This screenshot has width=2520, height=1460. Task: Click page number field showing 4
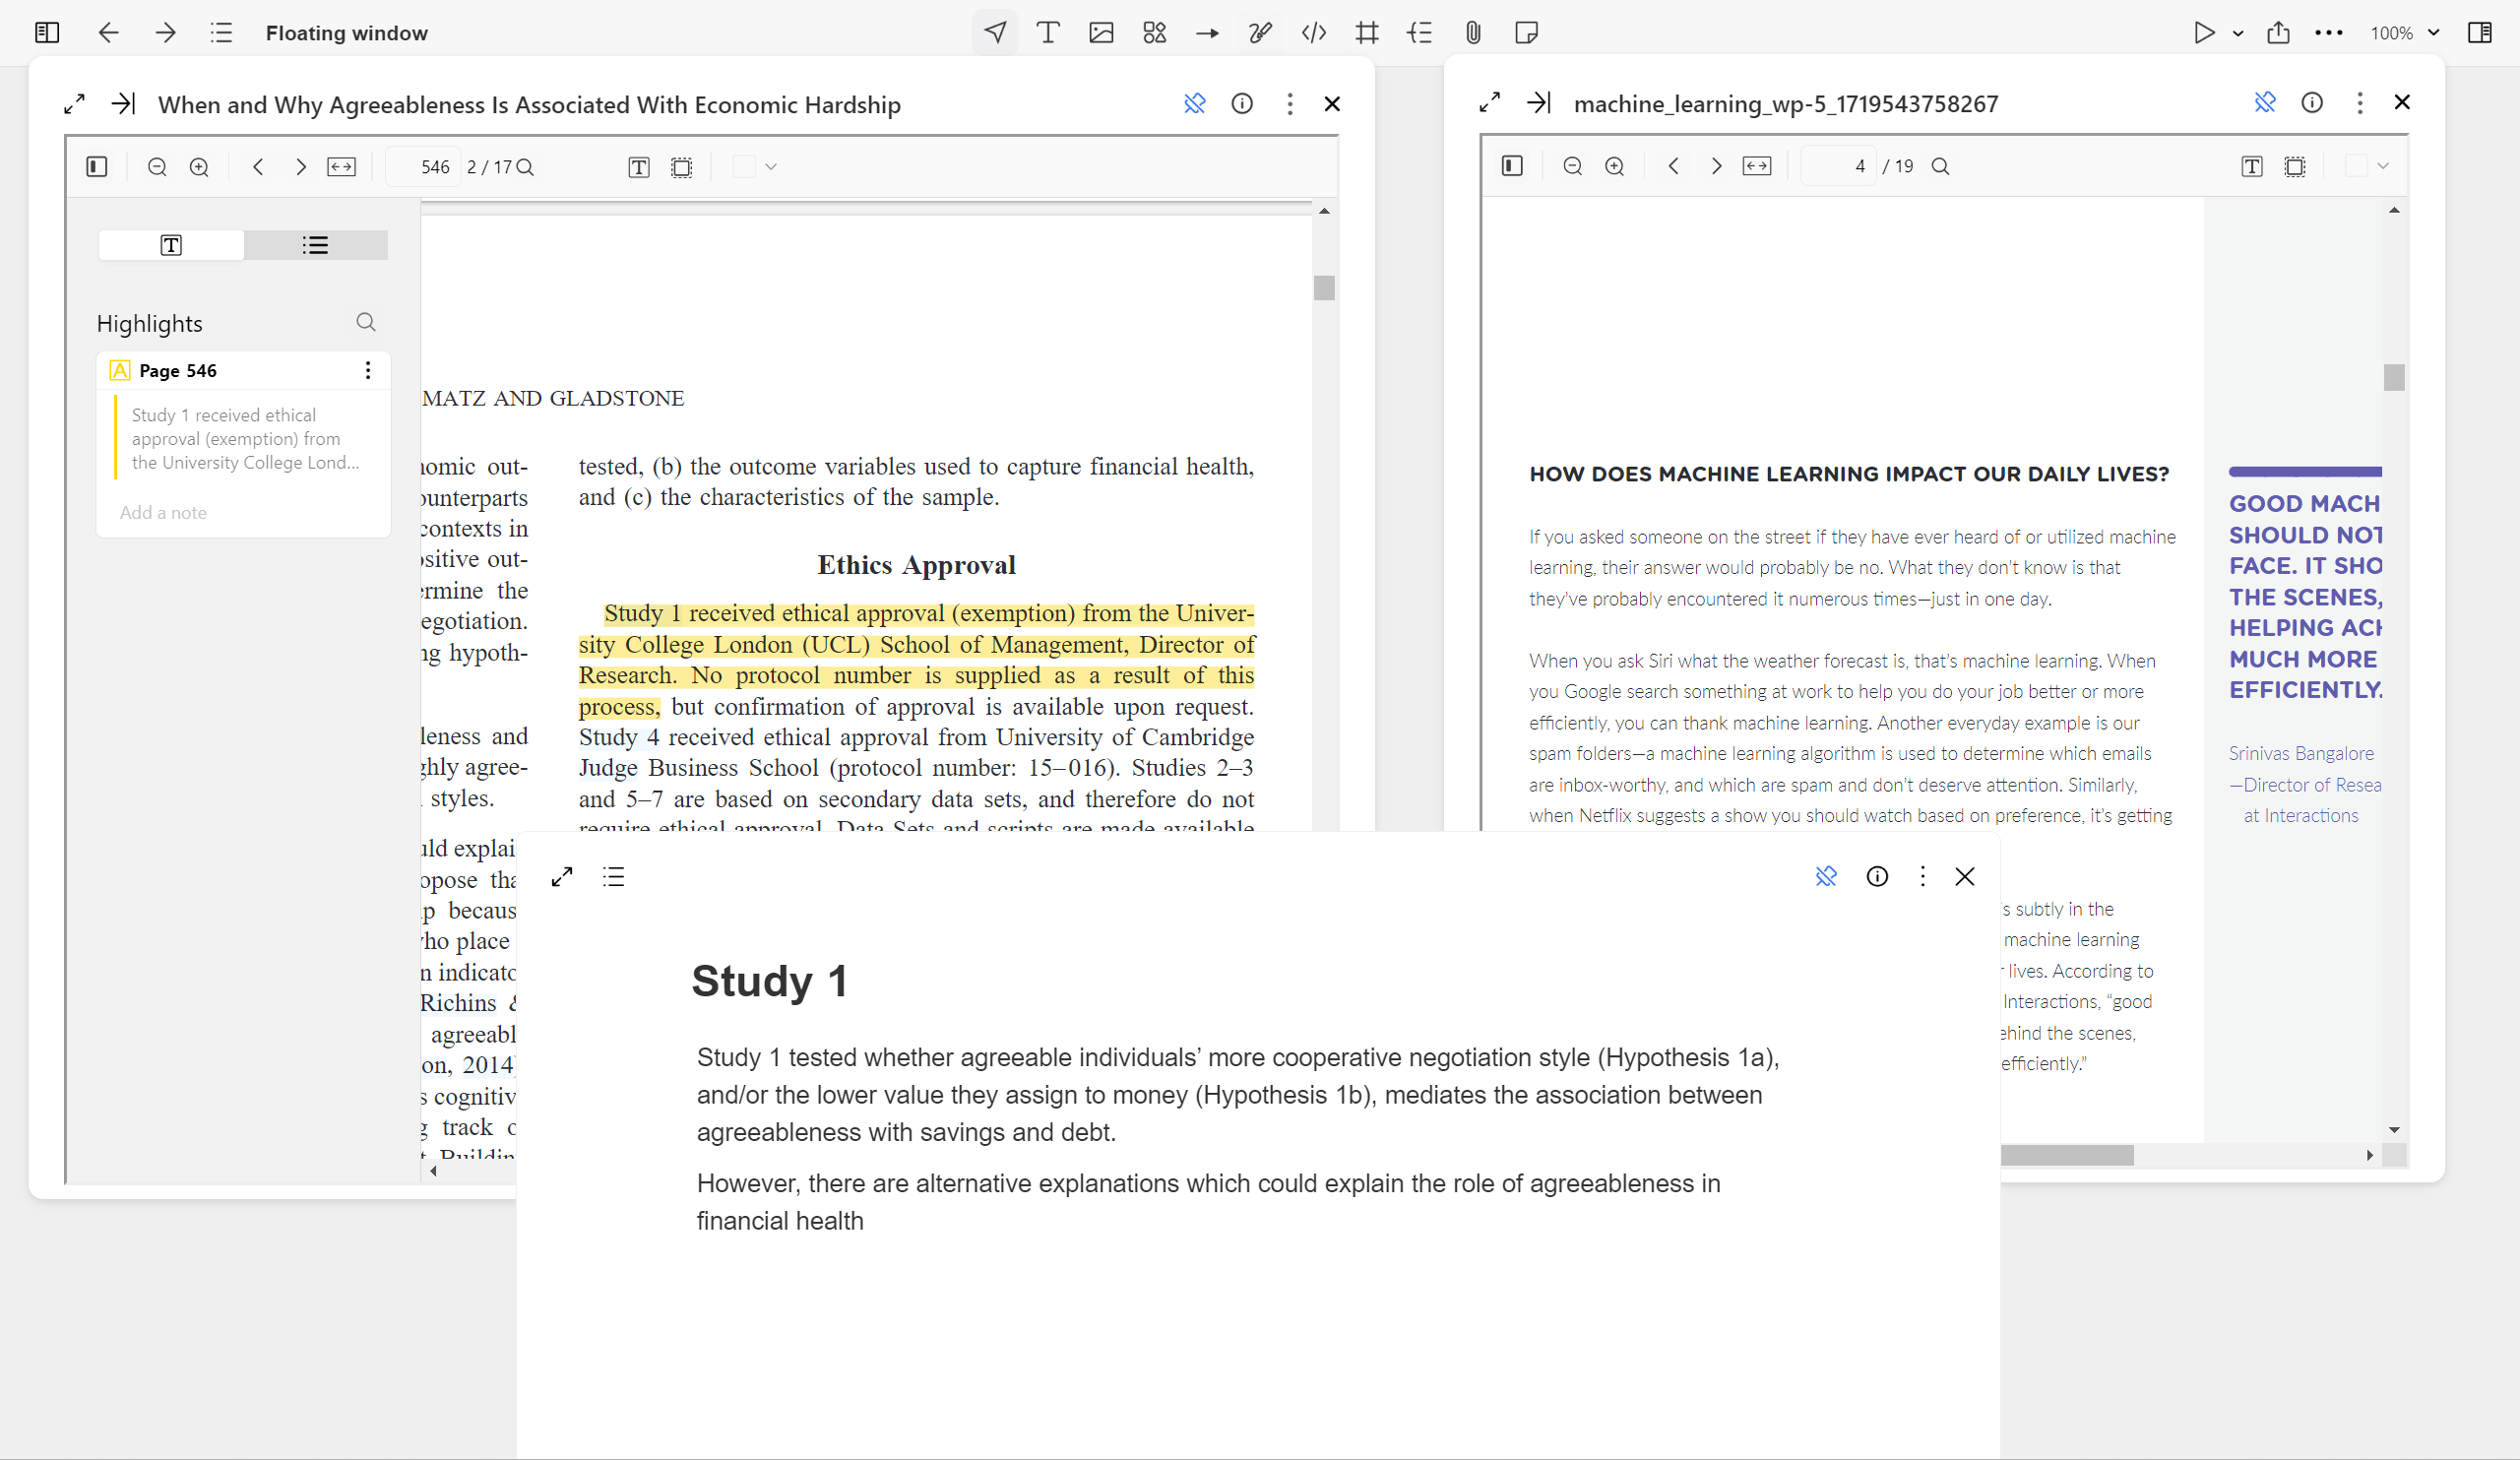1839,166
